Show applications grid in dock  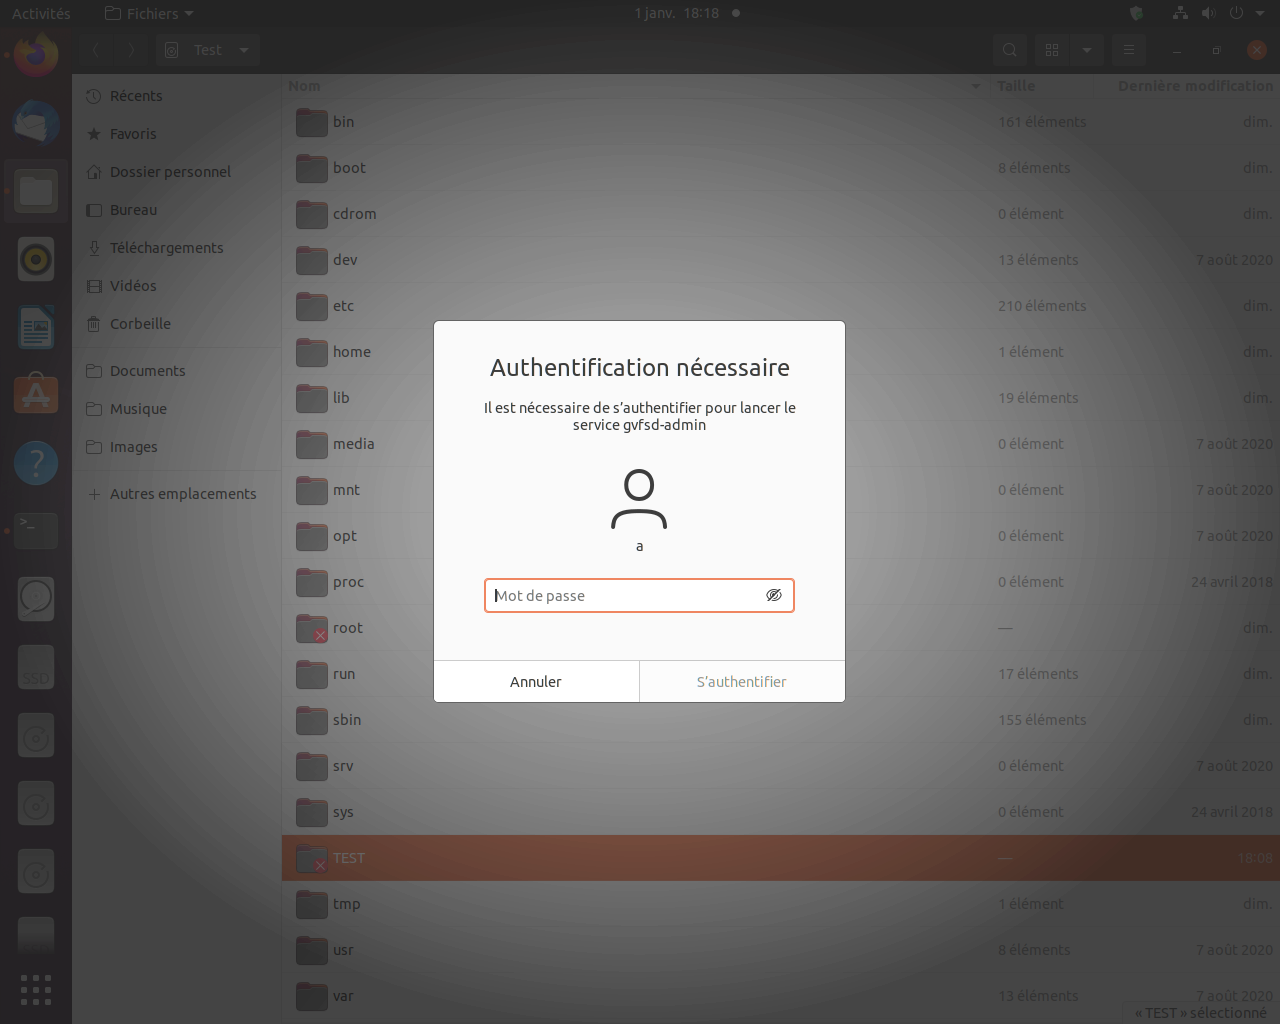(x=36, y=989)
